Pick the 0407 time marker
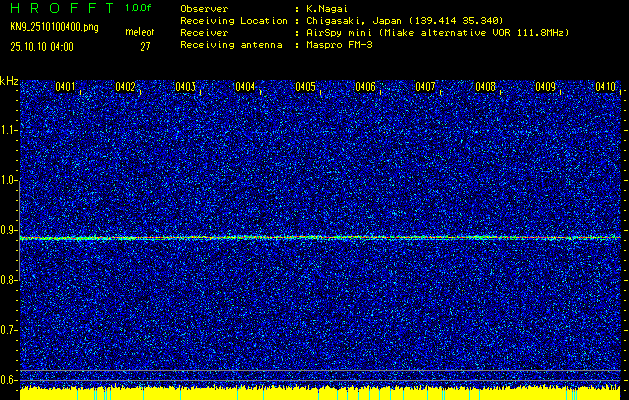Image resolution: width=629 pixels, height=400 pixels. click(x=426, y=88)
